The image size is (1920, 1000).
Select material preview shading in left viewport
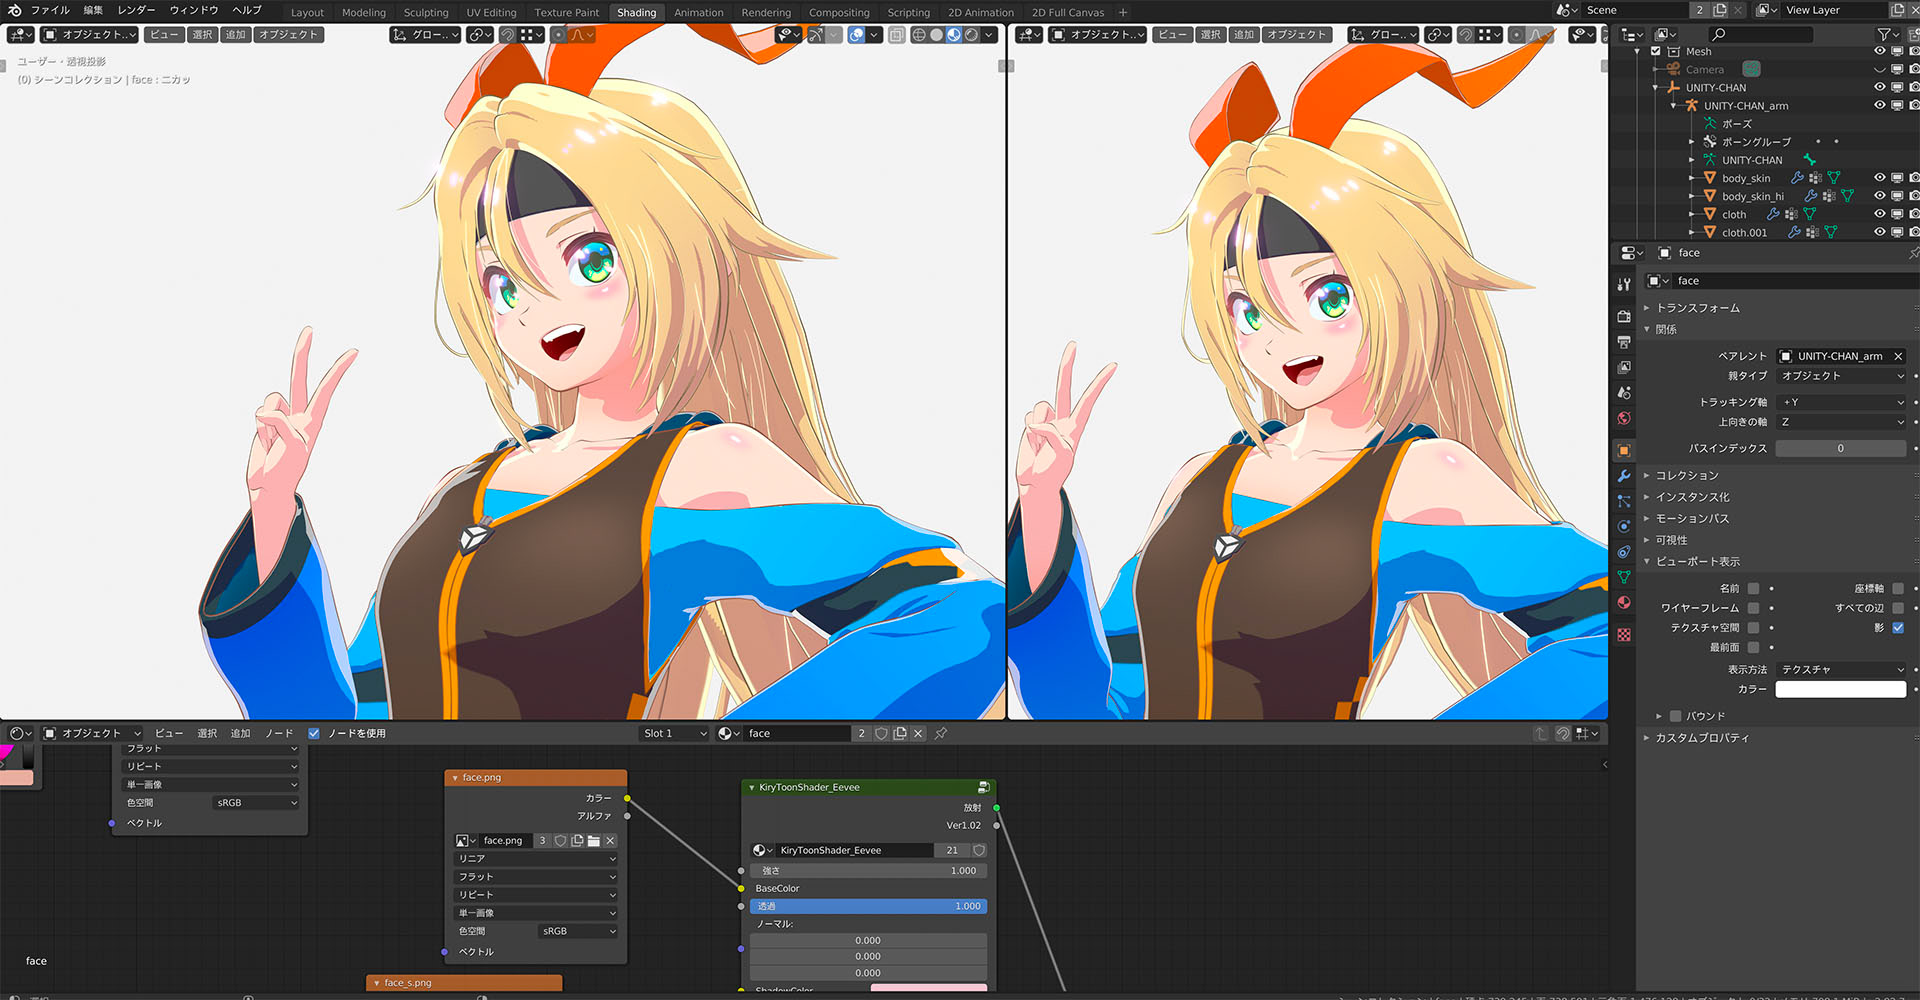pos(954,35)
